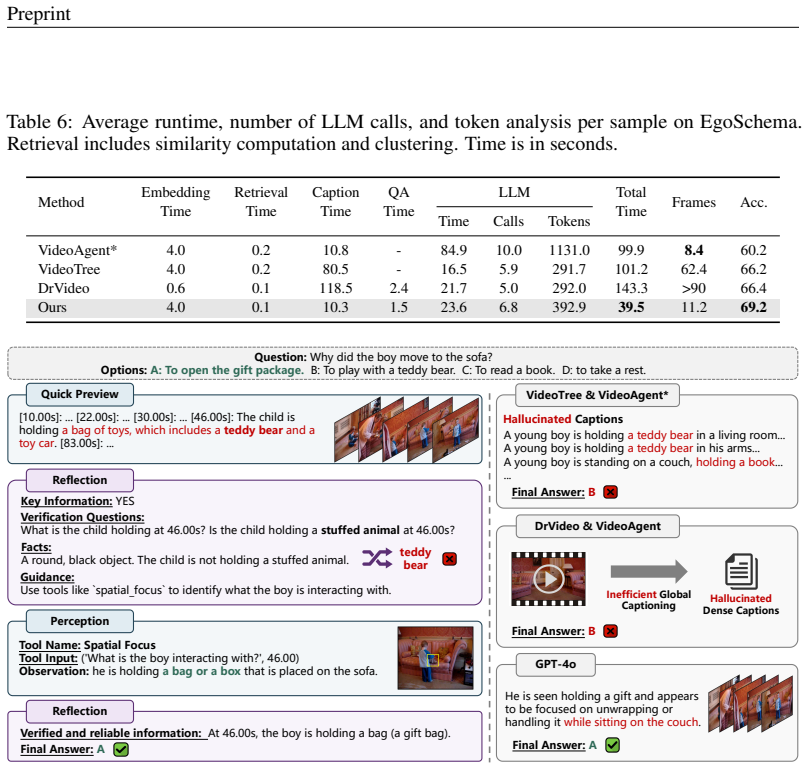The image size is (808, 769).
Task: Click the 'Facts:' underlined label
Action: click(36, 547)
